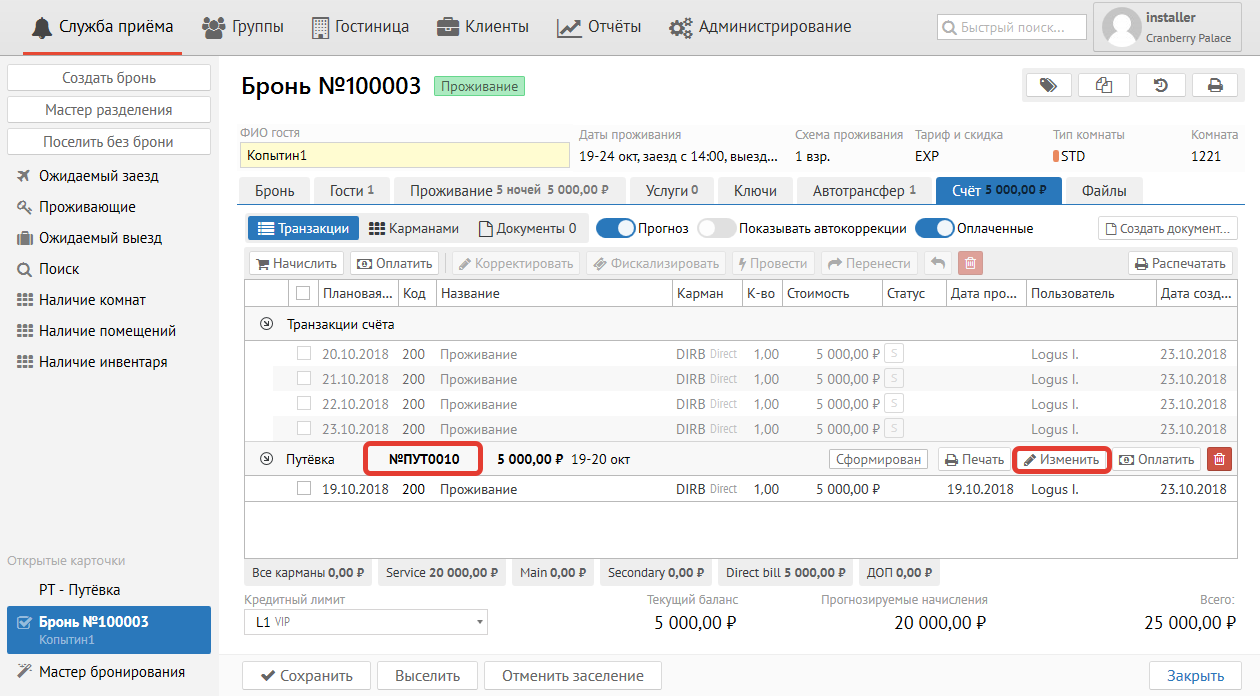Viewport: 1260px width, 696px height.
Task: Open Кредитный лимит dropdown
Action: coord(366,622)
